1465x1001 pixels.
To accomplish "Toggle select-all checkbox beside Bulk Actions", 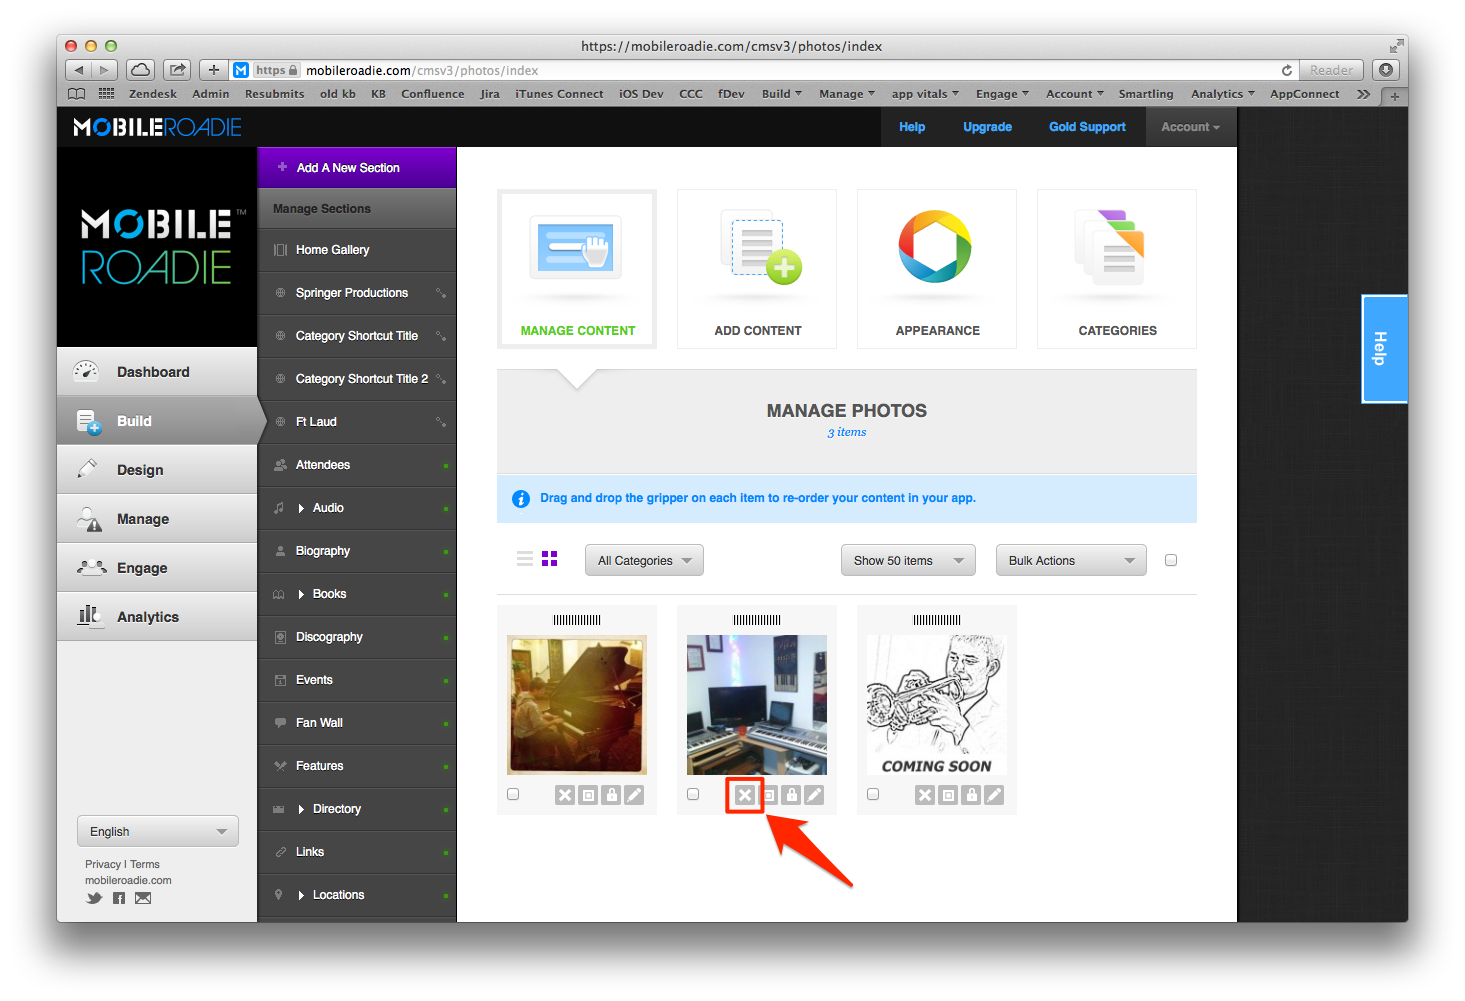I will (x=1171, y=560).
